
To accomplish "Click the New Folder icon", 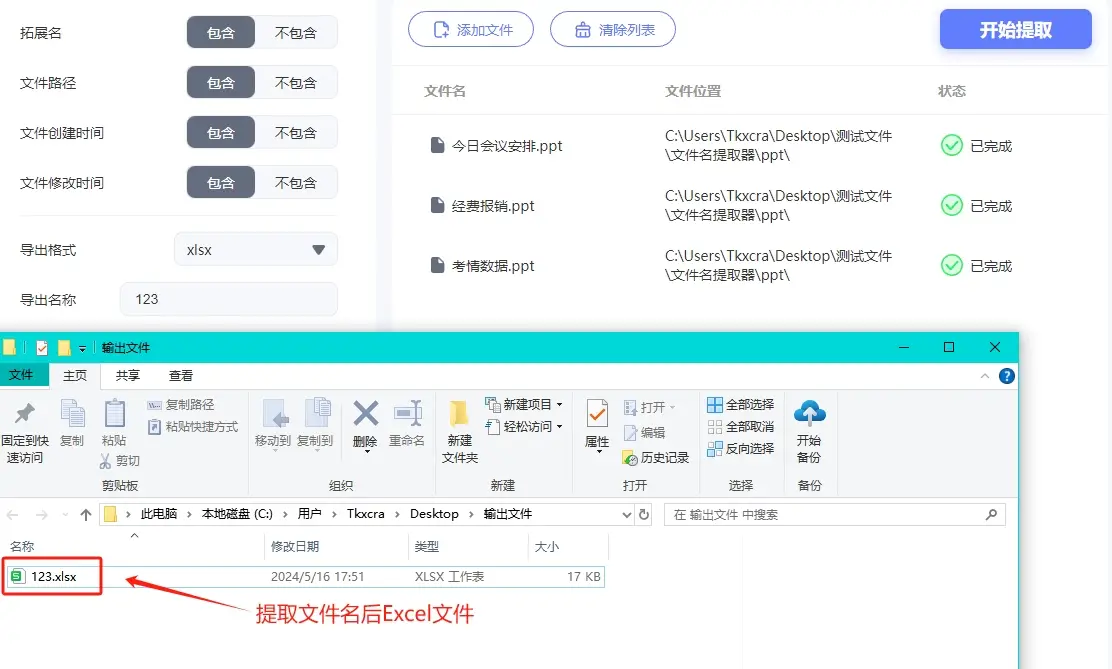I will pos(459,414).
